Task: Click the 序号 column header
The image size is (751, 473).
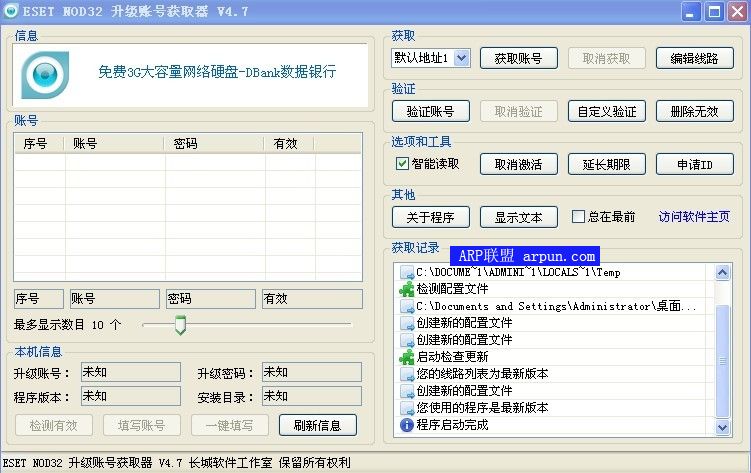Action: (x=39, y=144)
